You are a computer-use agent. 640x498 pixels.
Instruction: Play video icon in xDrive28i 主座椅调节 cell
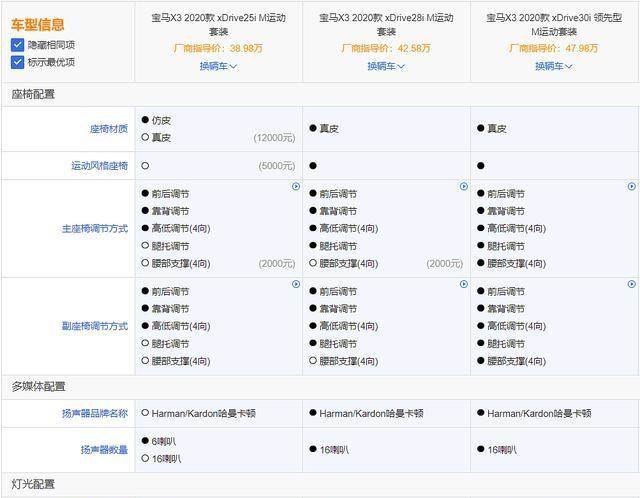(x=464, y=187)
